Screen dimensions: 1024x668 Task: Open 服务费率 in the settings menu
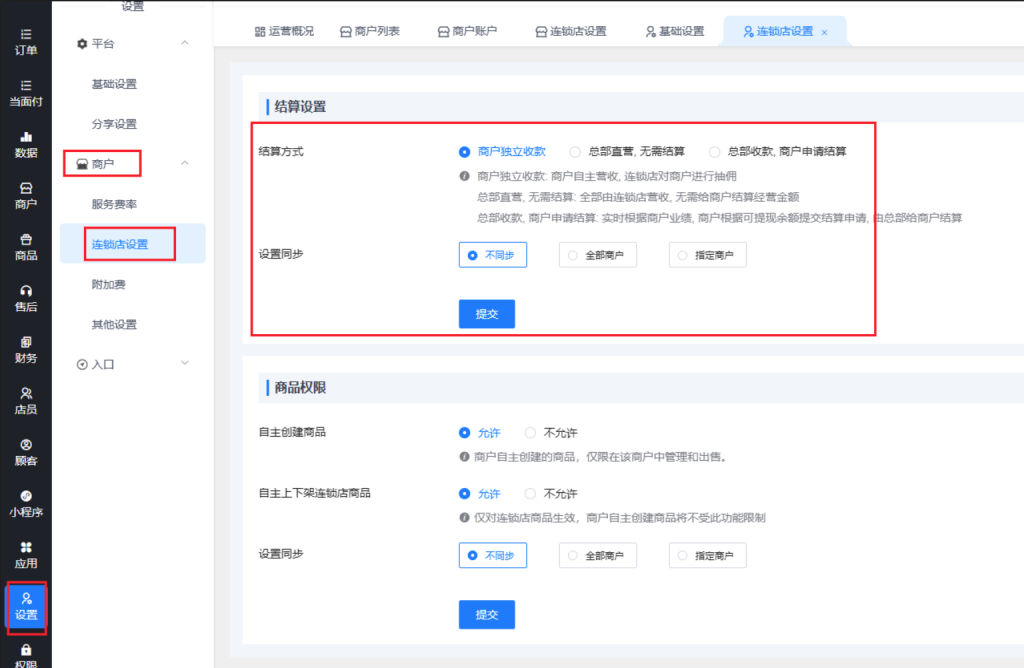pos(114,204)
